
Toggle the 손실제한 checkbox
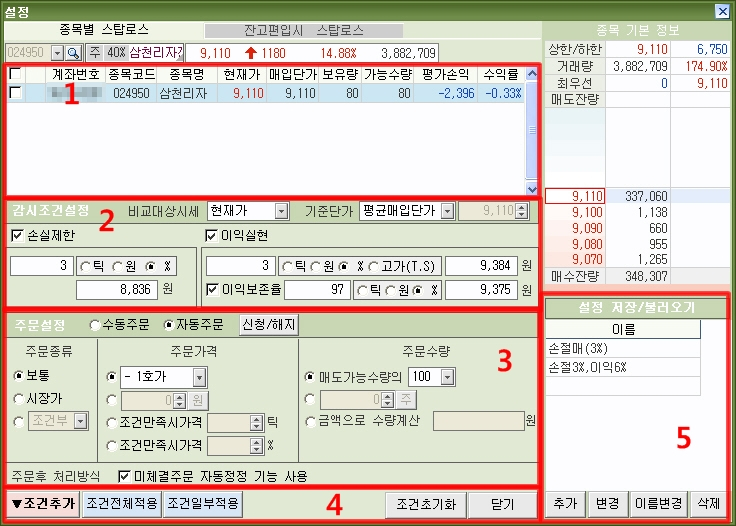(x=17, y=236)
